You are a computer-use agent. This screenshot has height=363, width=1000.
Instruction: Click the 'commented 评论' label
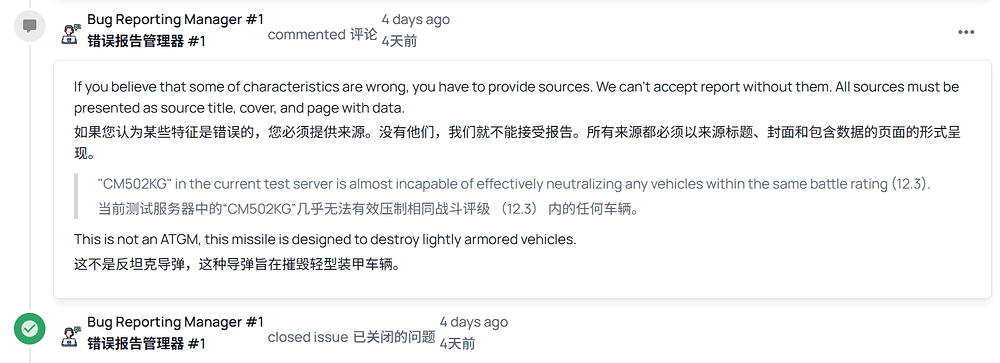323,34
